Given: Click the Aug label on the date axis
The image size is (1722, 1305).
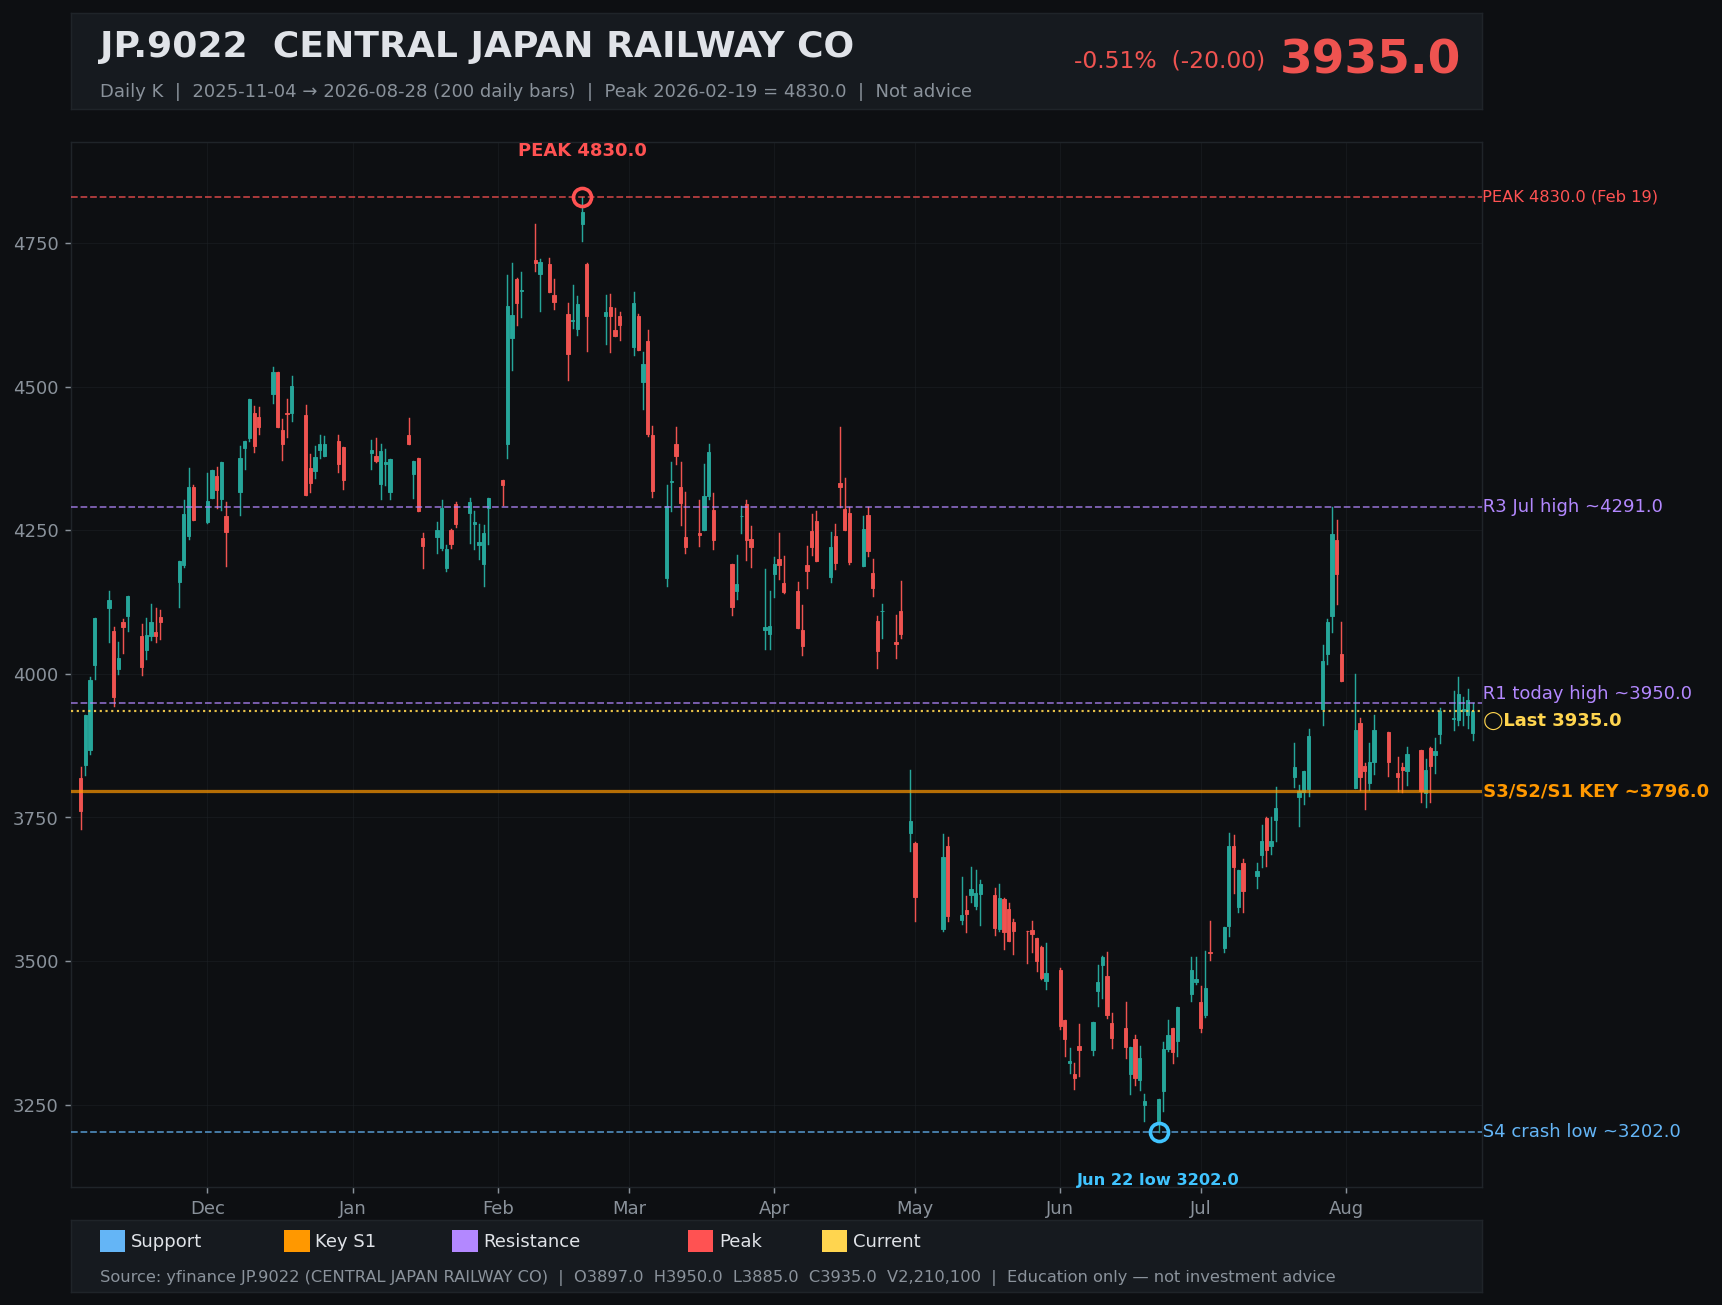Looking at the screenshot, I should tap(1346, 1208).
